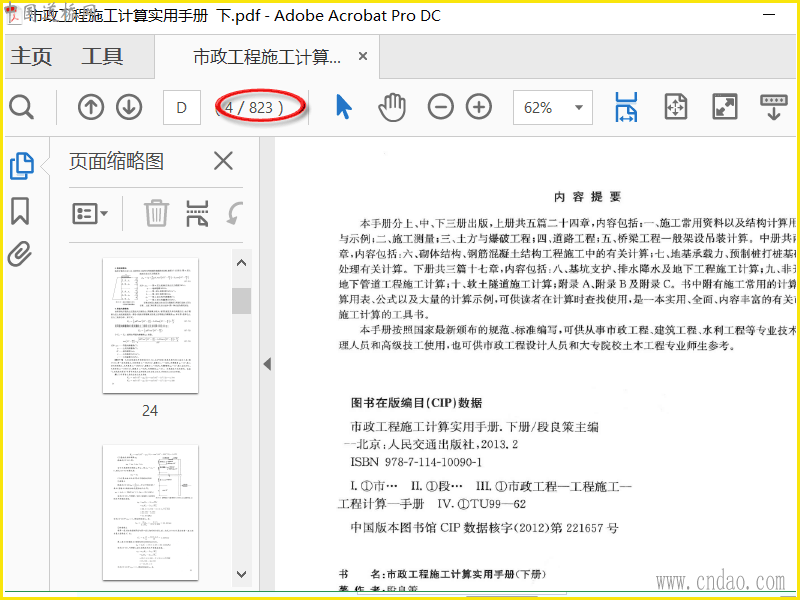Collapse the navigation pane with left triangle
800x600 pixels.
coord(267,364)
